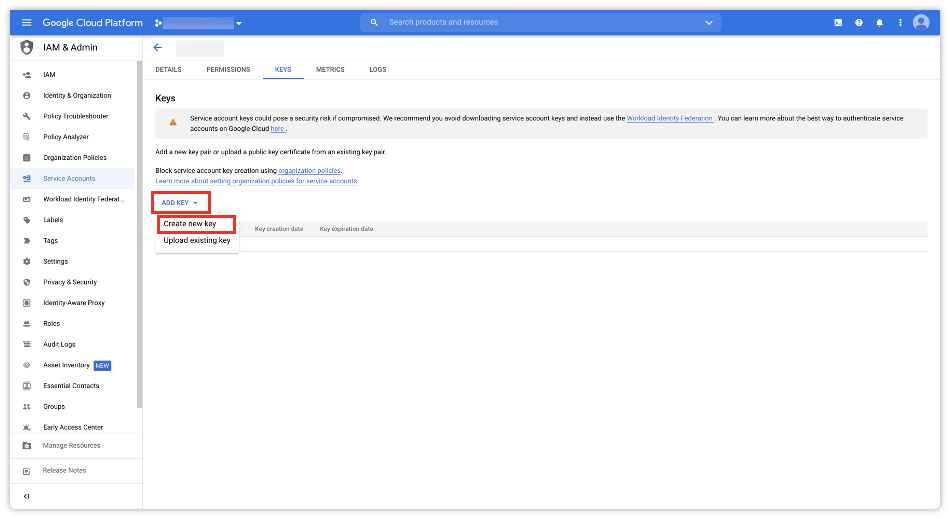The width and height of the screenshot is (950, 519).
Task: Click the Labels tag icon
Action: (x=27, y=220)
